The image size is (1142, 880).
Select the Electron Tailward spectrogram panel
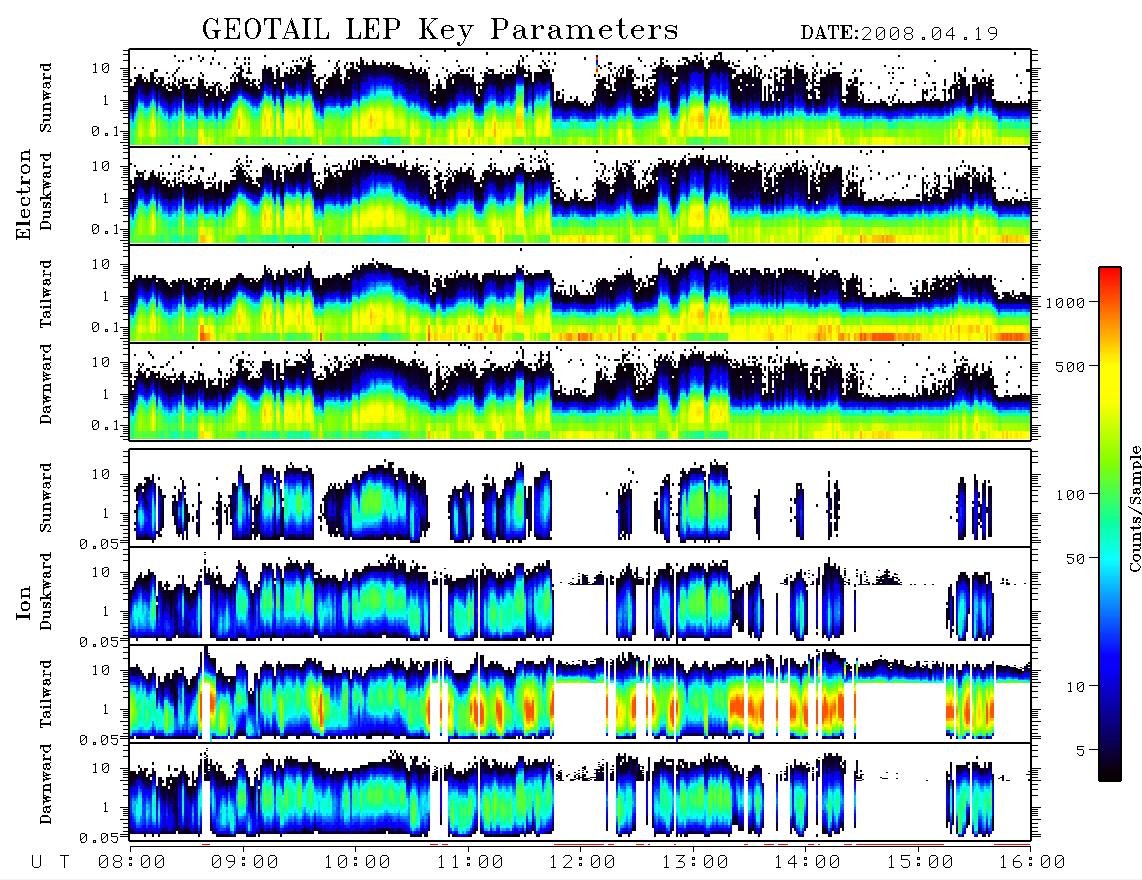(x=580, y=294)
